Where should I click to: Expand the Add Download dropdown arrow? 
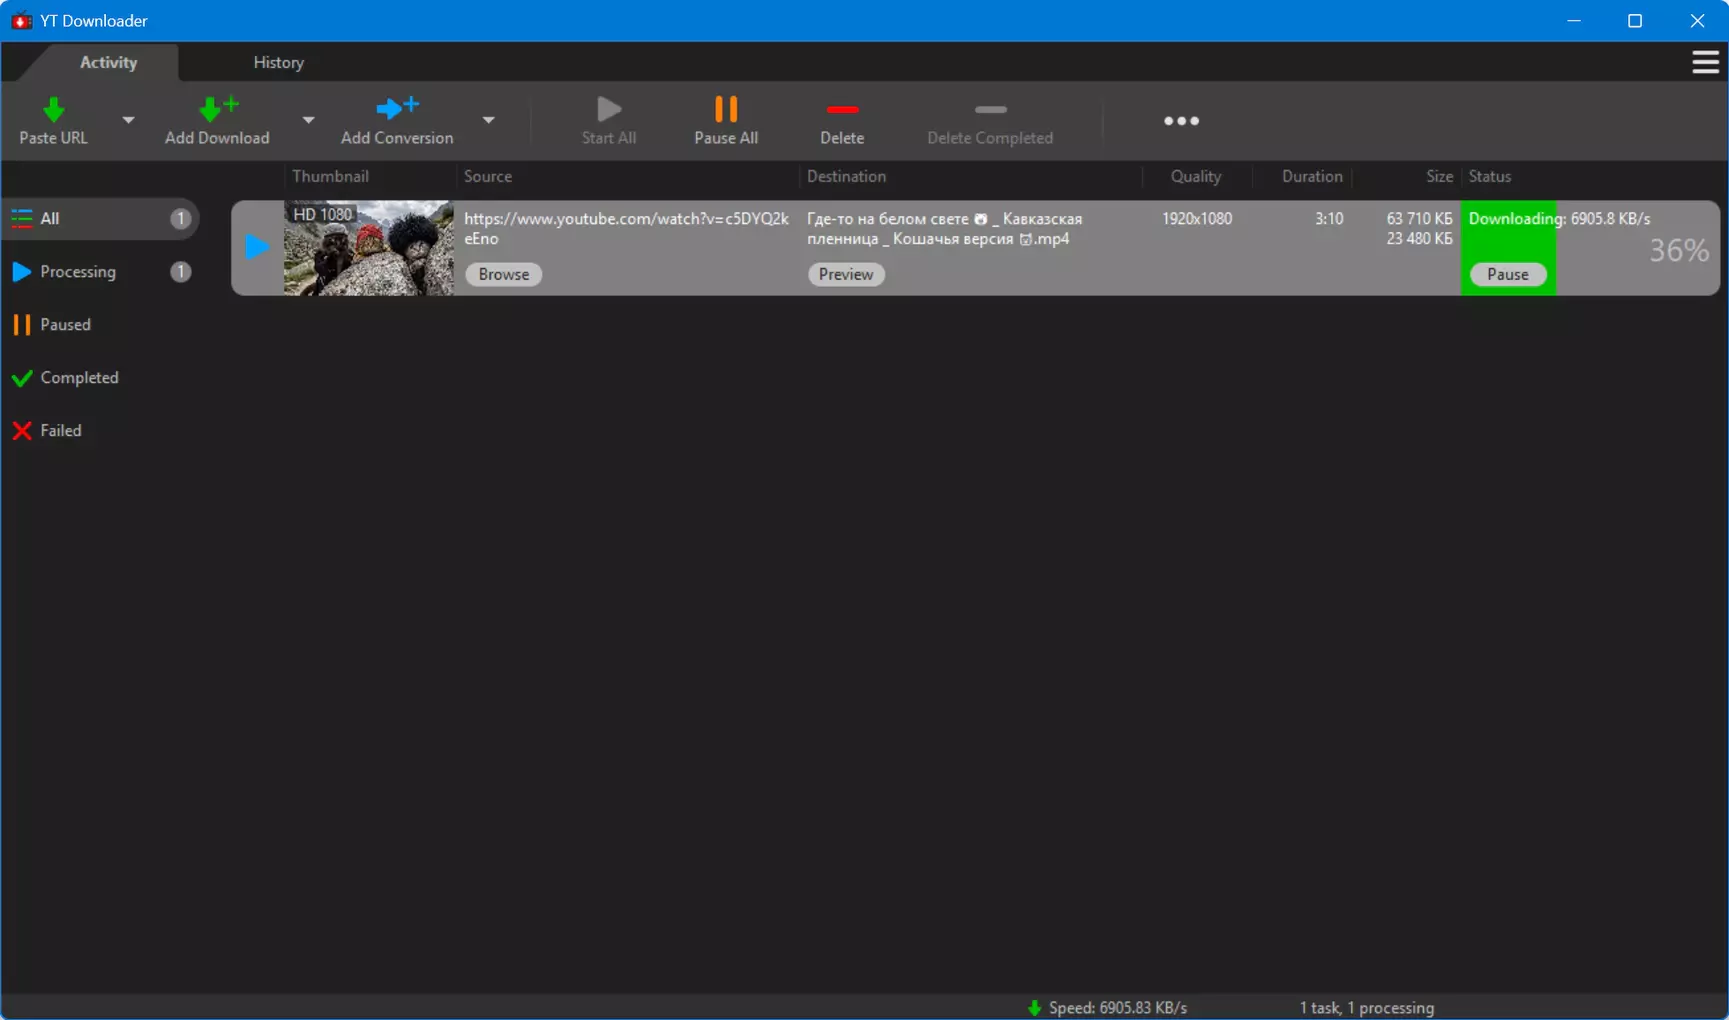(x=308, y=120)
